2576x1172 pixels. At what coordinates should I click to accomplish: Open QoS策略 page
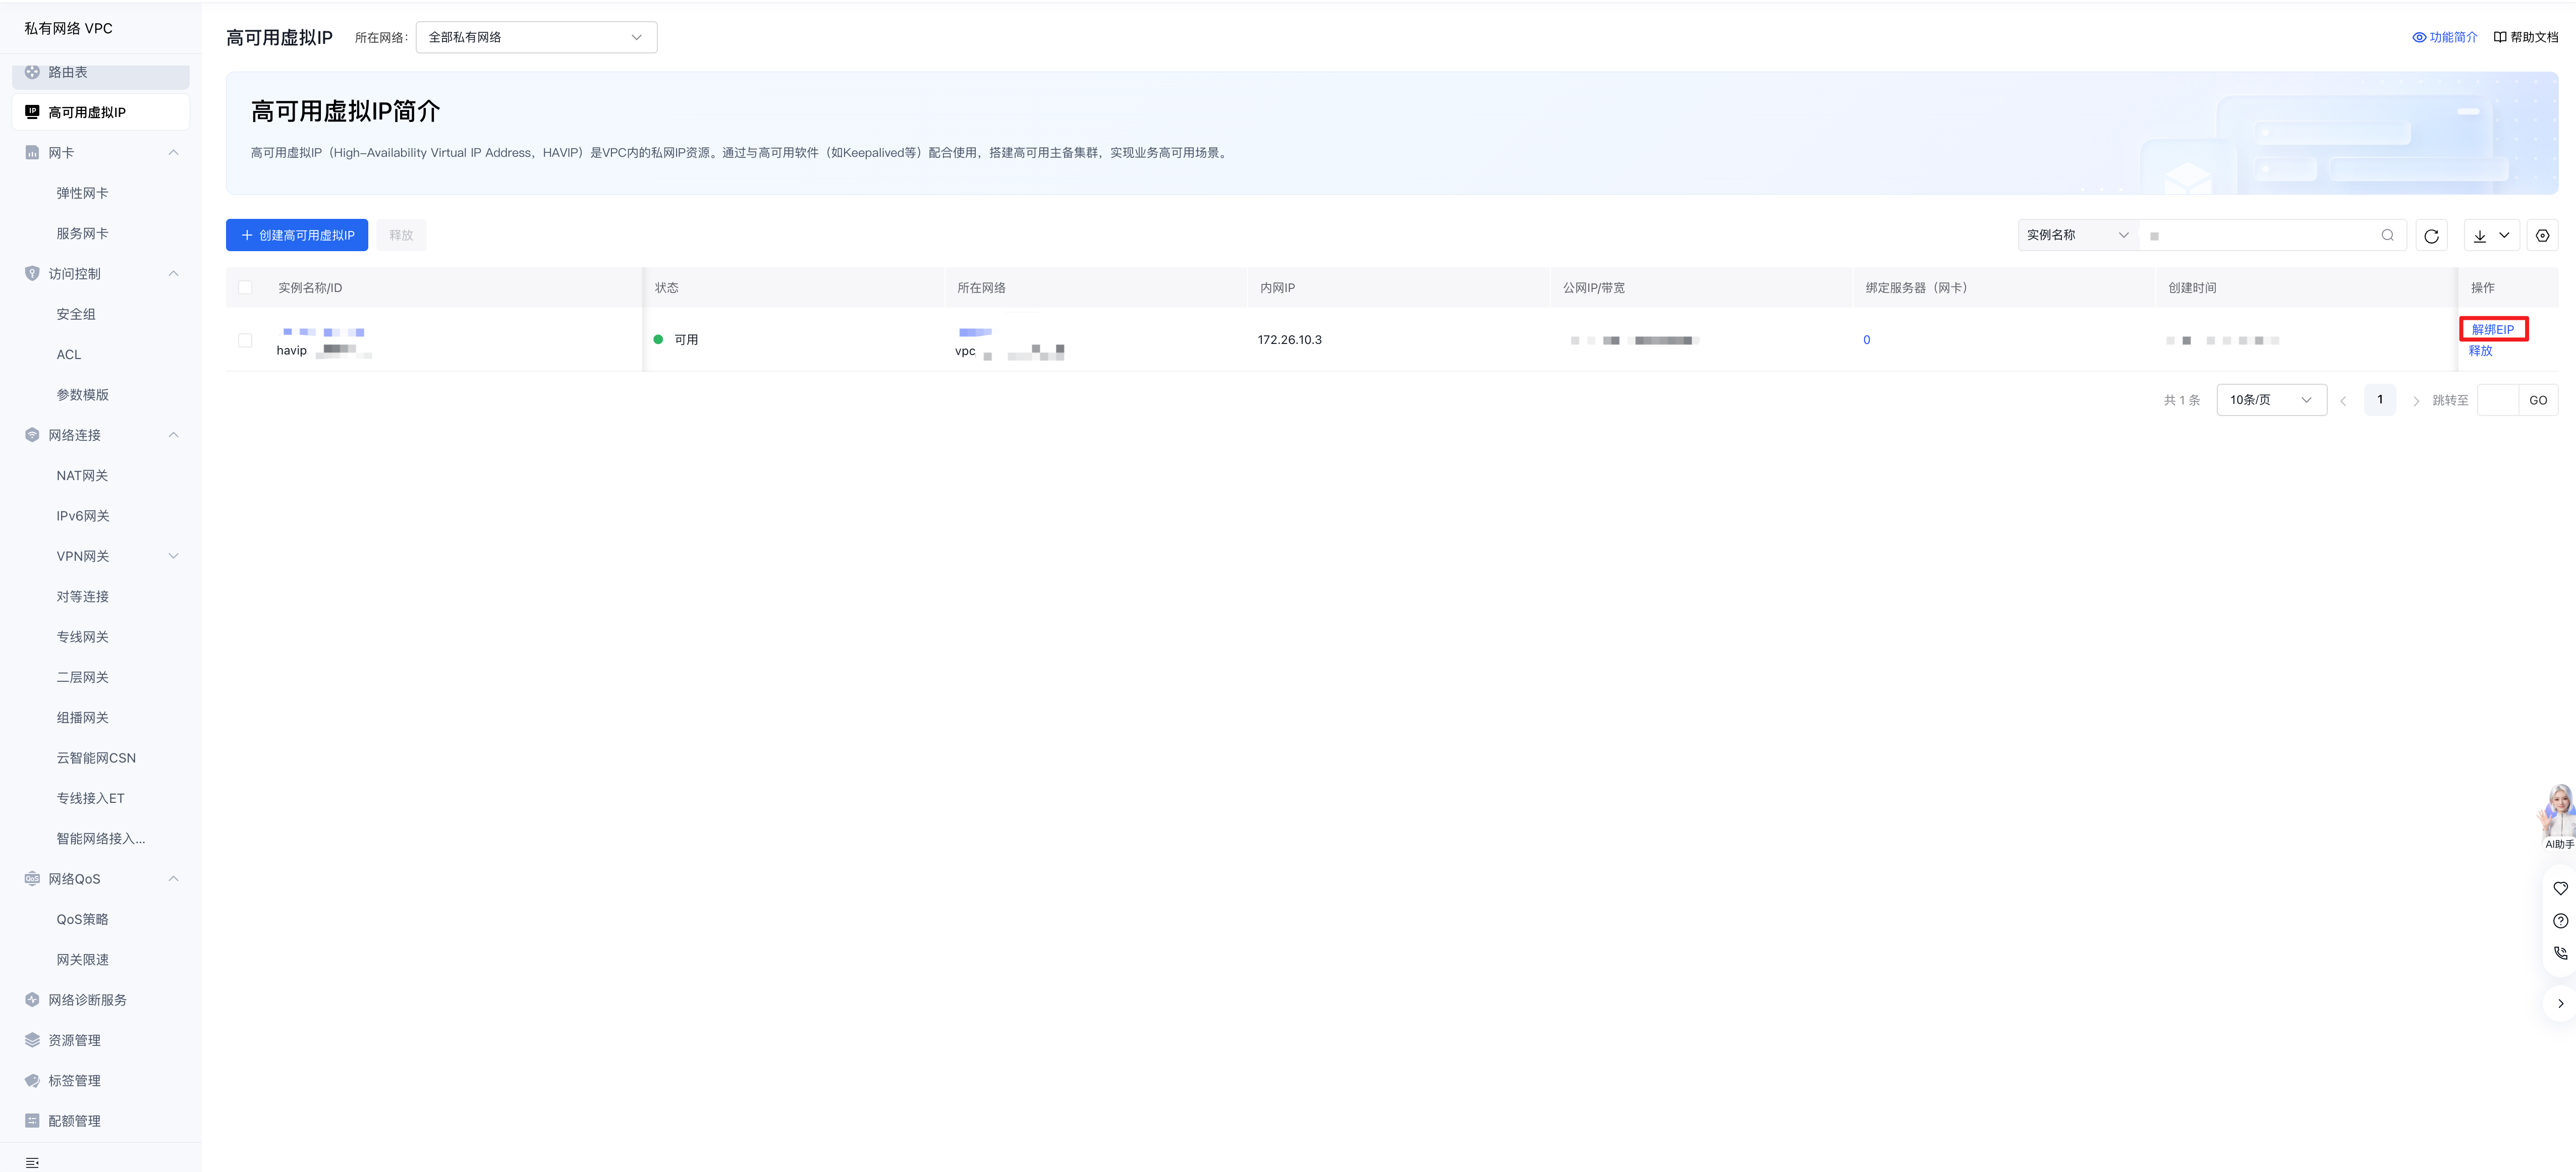point(82,919)
